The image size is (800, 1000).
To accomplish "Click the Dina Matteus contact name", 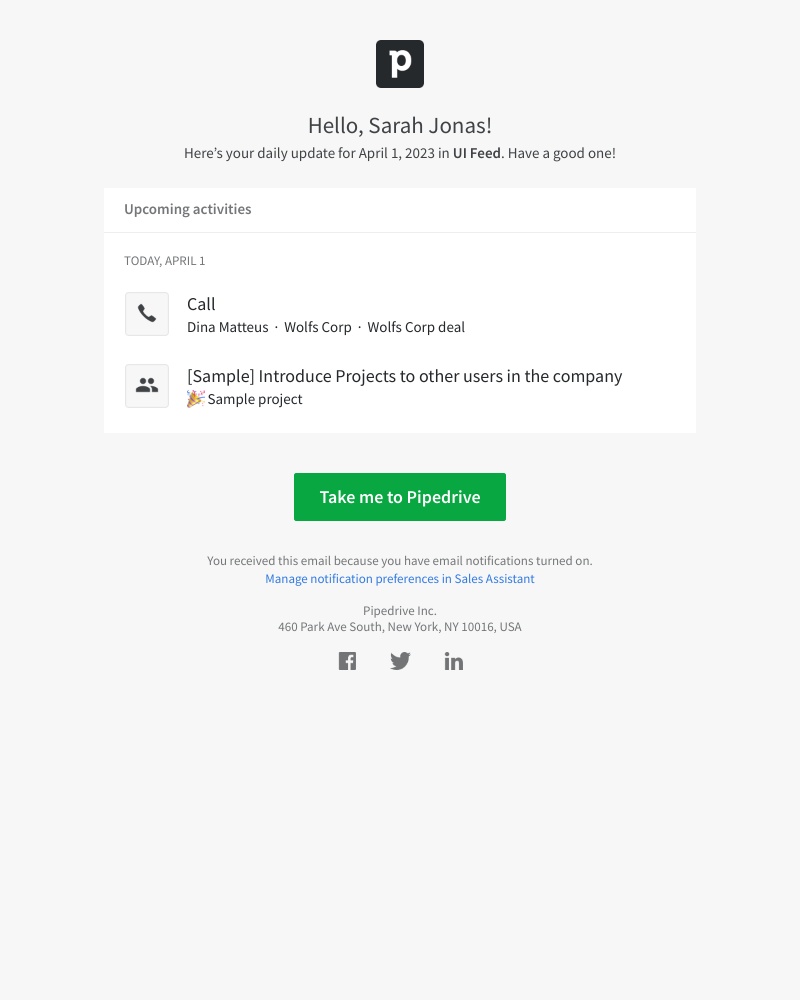I will pos(228,327).
